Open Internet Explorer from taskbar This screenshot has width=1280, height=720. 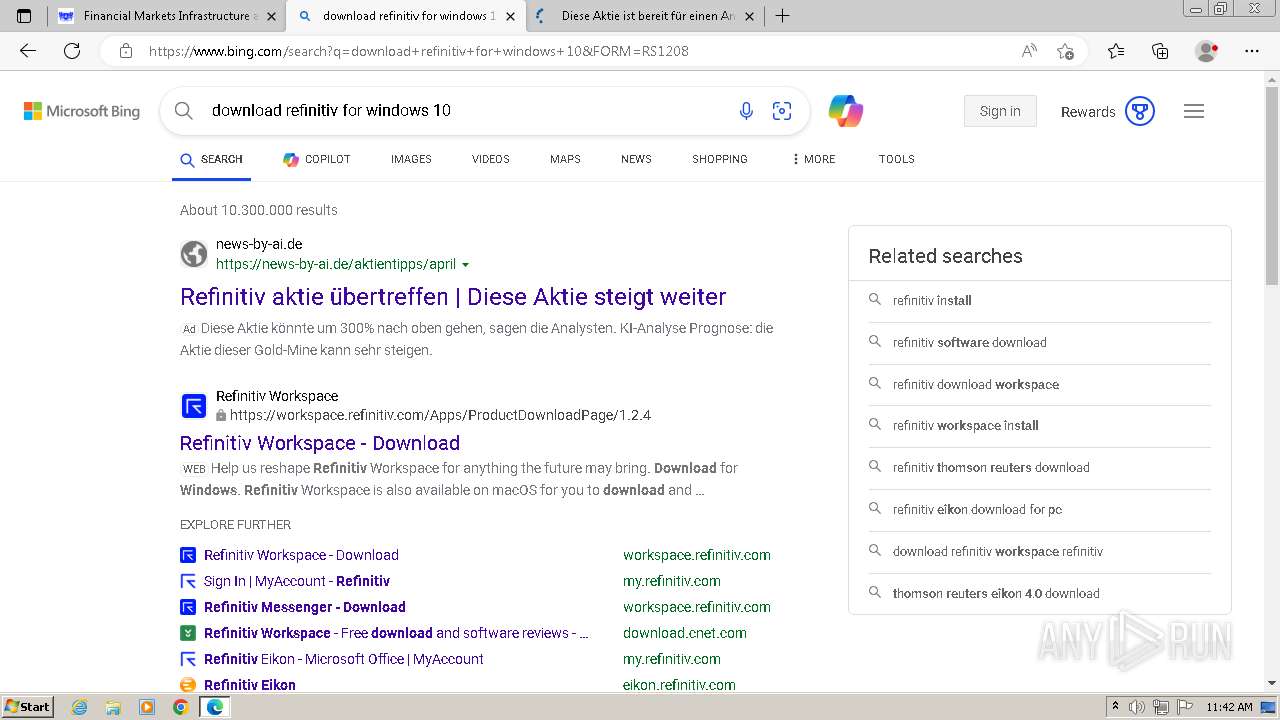point(79,707)
